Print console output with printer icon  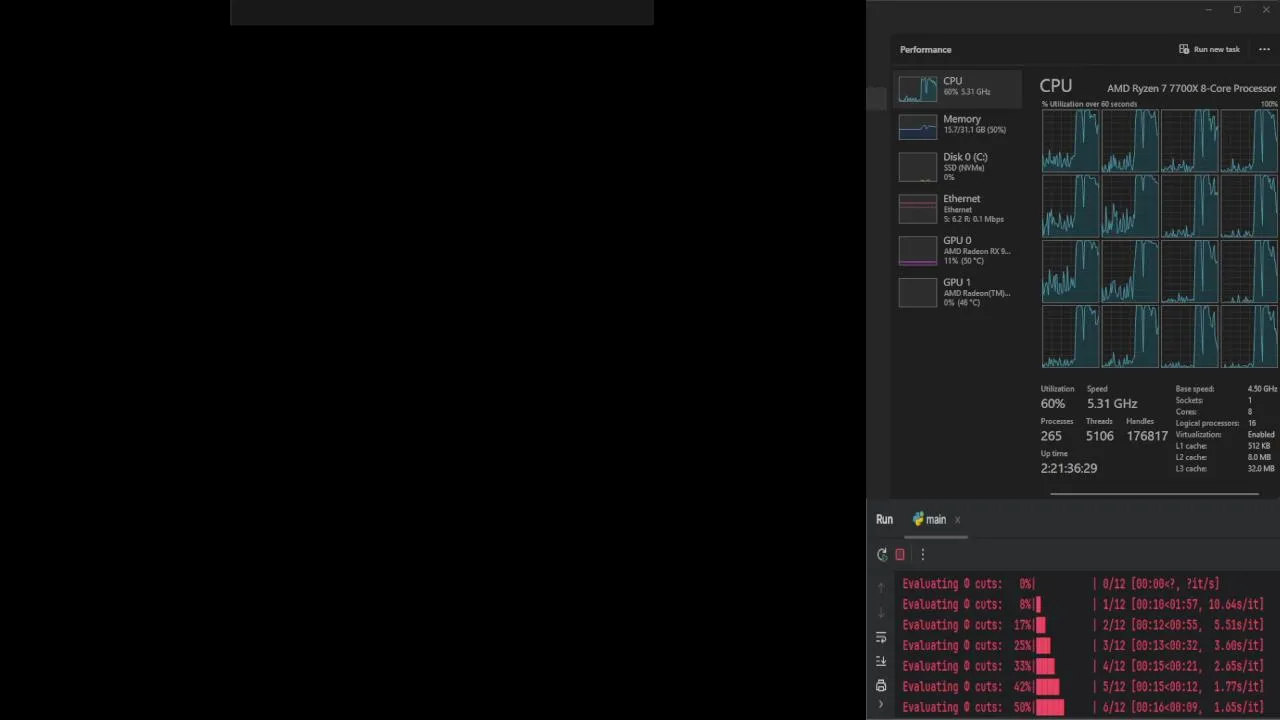(x=881, y=686)
